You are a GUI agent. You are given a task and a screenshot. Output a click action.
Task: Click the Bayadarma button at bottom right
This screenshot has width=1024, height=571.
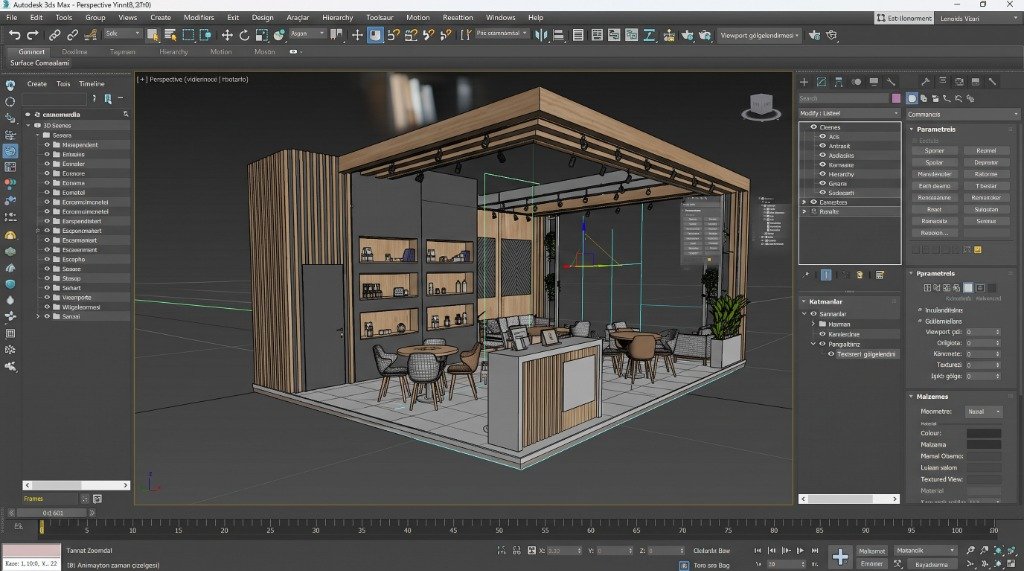tap(932, 564)
